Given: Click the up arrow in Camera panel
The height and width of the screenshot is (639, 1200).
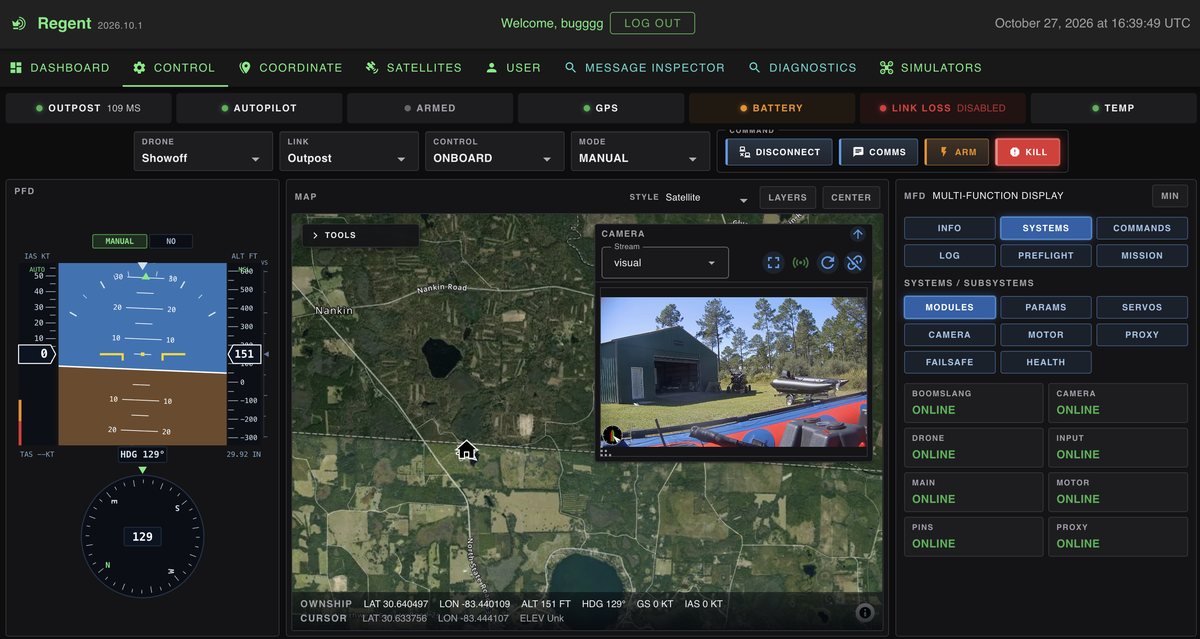Looking at the screenshot, I should [x=857, y=234].
